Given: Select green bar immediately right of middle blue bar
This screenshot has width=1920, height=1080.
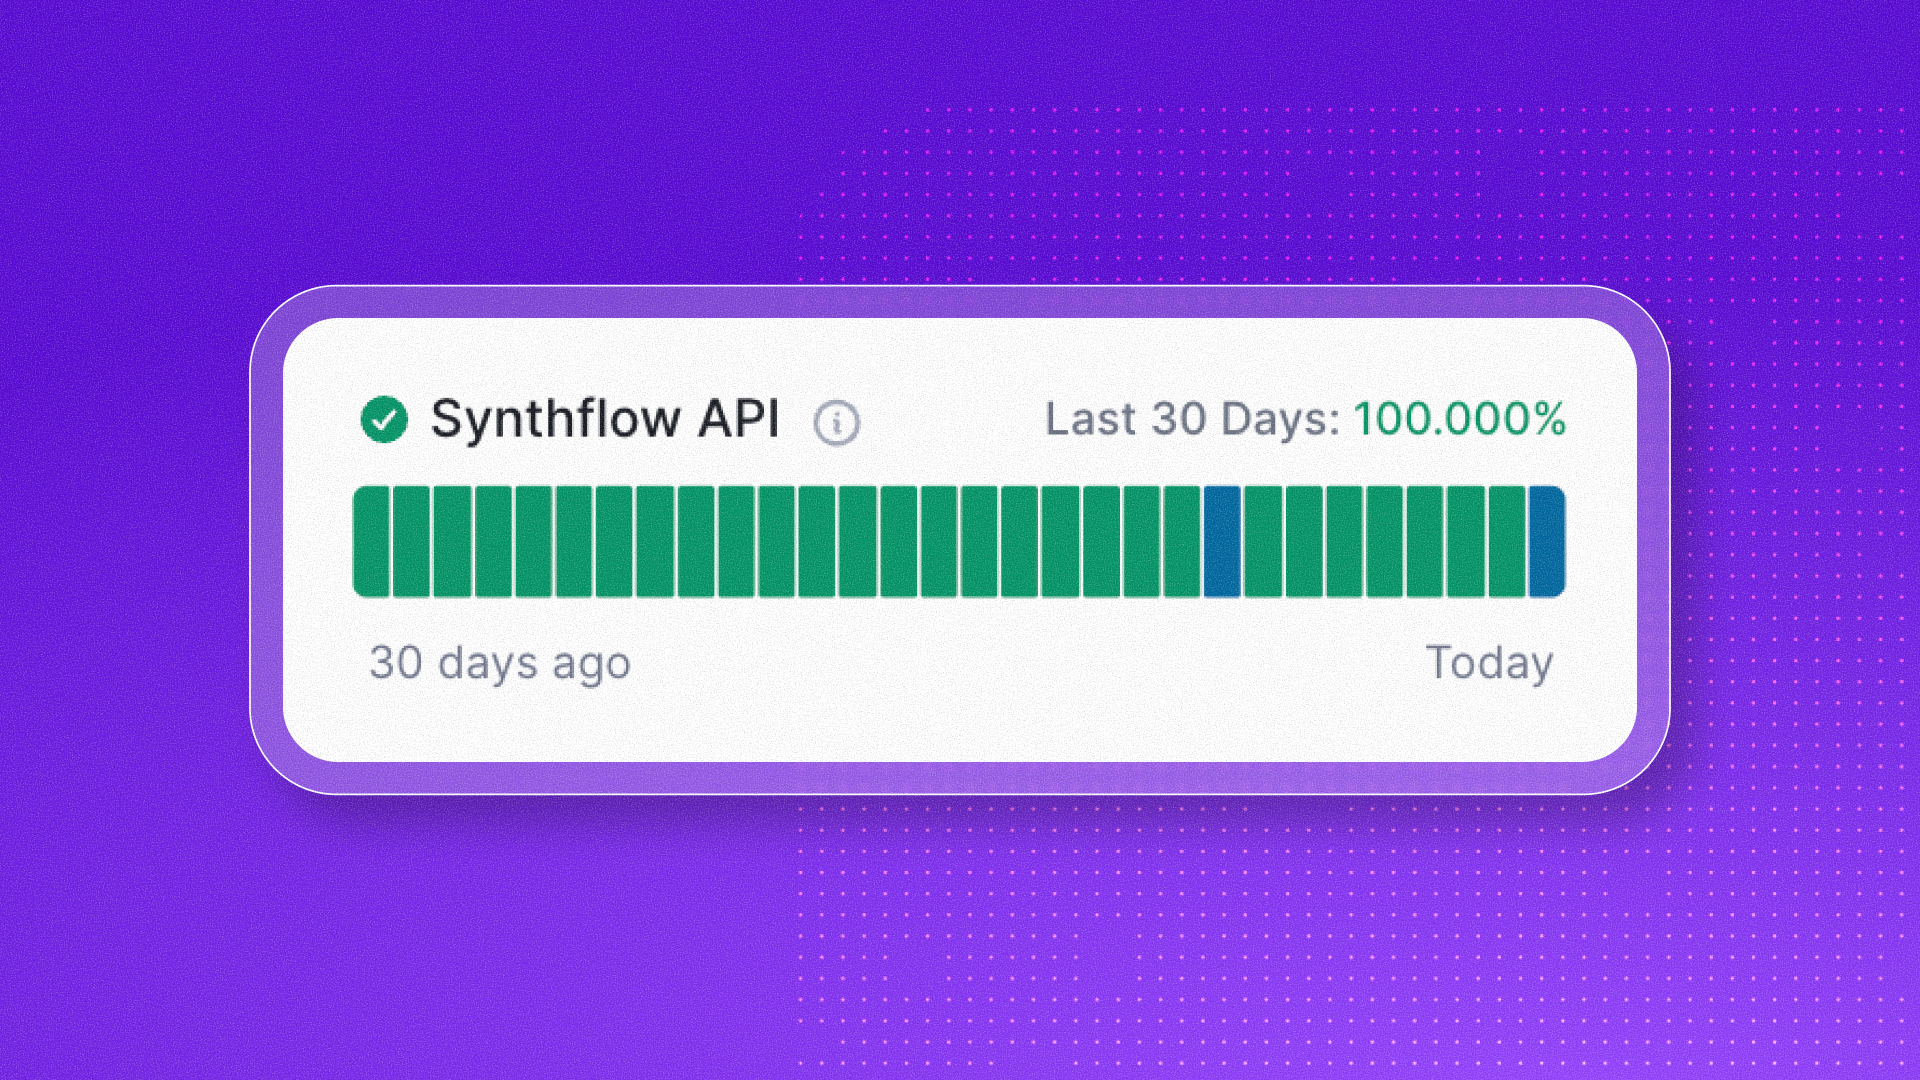Looking at the screenshot, I should click(1263, 541).
